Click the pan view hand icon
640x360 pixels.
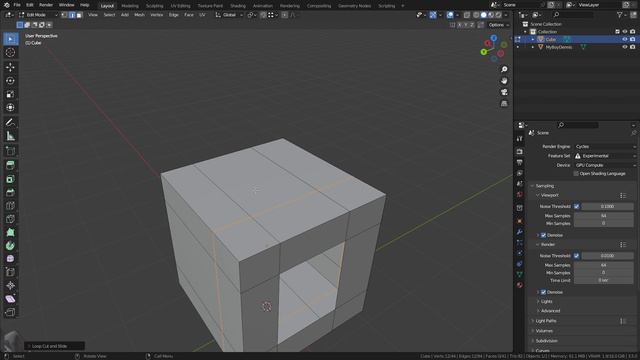click(504, 81)
